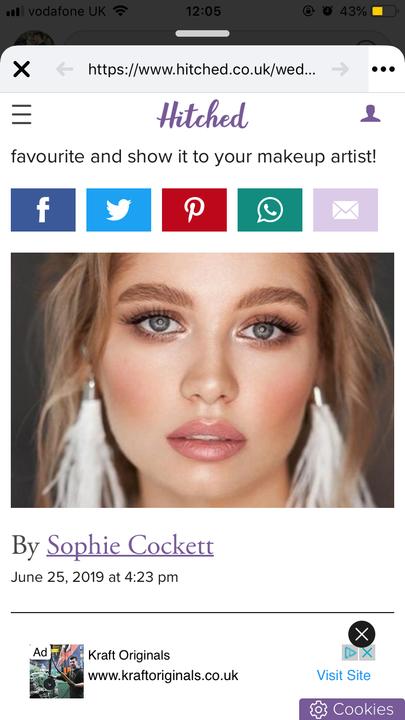This screenshot has height=720, width=405.
Task: Pin the article on Pinterest
Action: pyautogui.click(x=194, y=210)
